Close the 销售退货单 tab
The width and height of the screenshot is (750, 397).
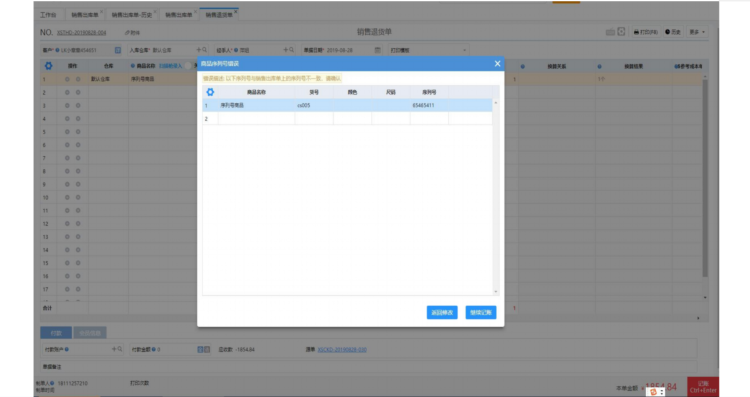[x=236, y=11]
